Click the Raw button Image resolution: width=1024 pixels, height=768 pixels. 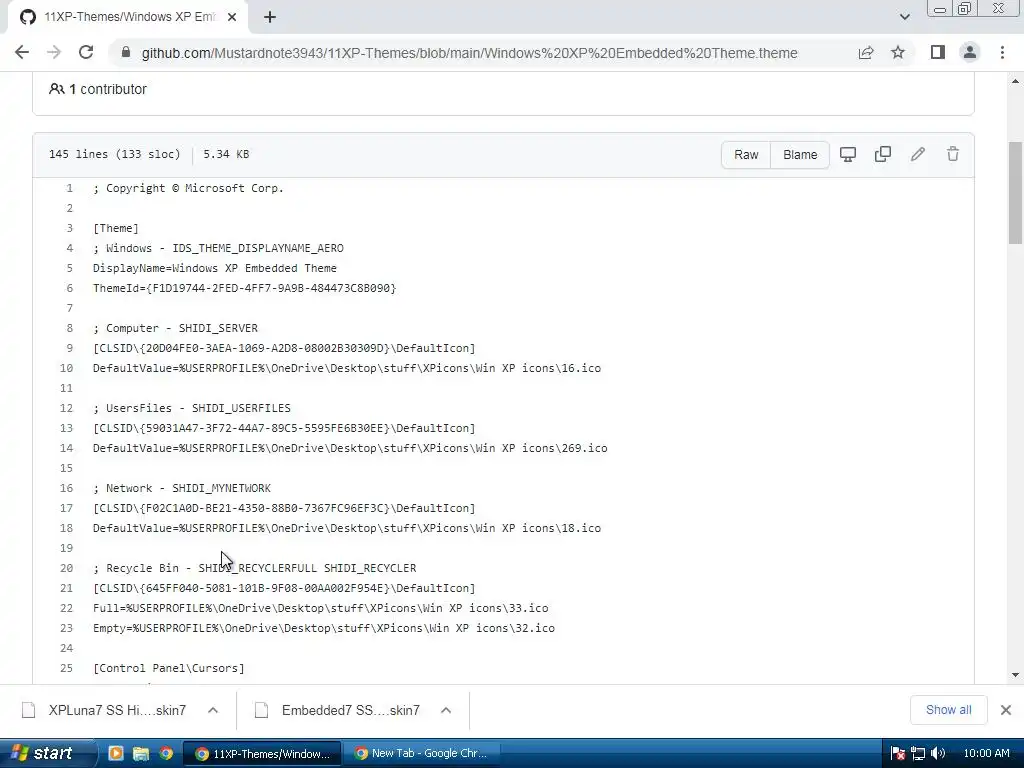point(746,155)
